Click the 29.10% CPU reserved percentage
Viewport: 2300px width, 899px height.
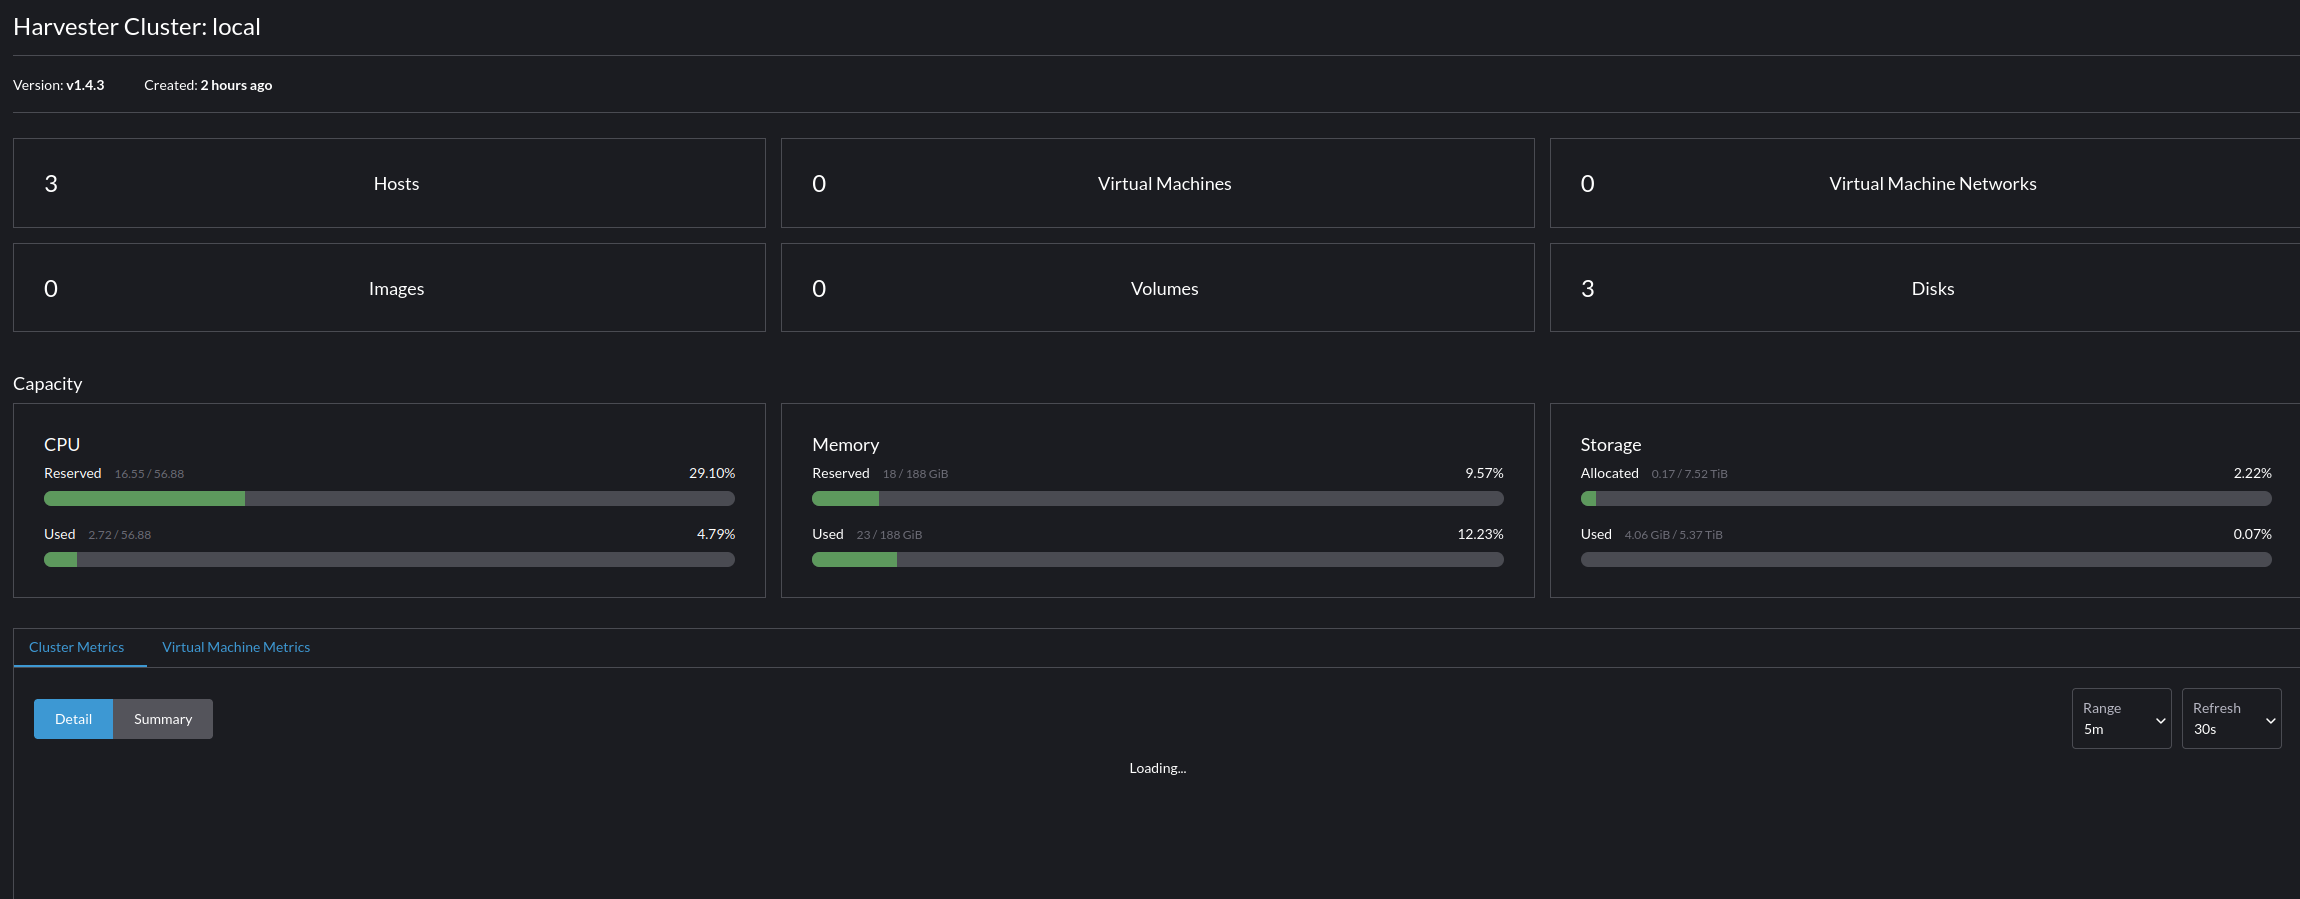pos(712,473)
